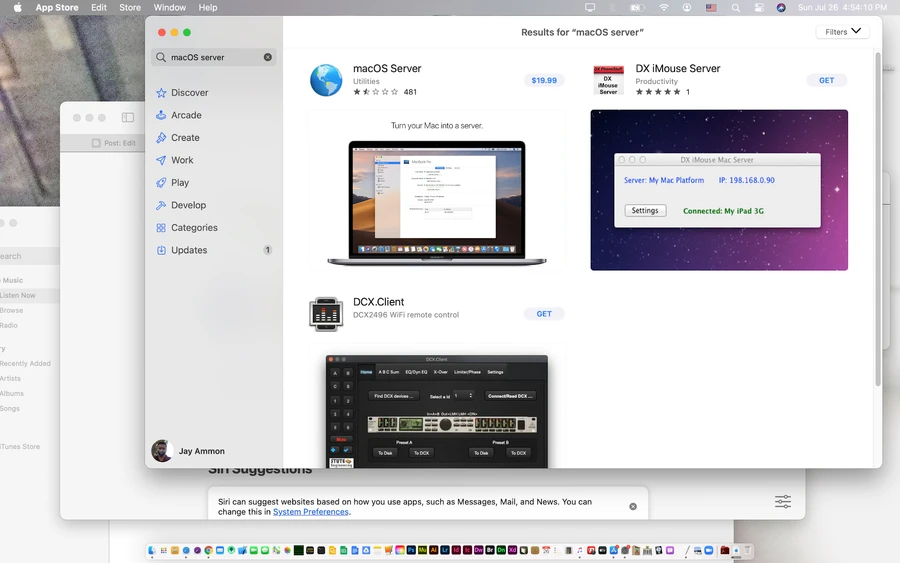Select Listen Now in Music sidebar

pyautogui.click(x=18, y=295)
